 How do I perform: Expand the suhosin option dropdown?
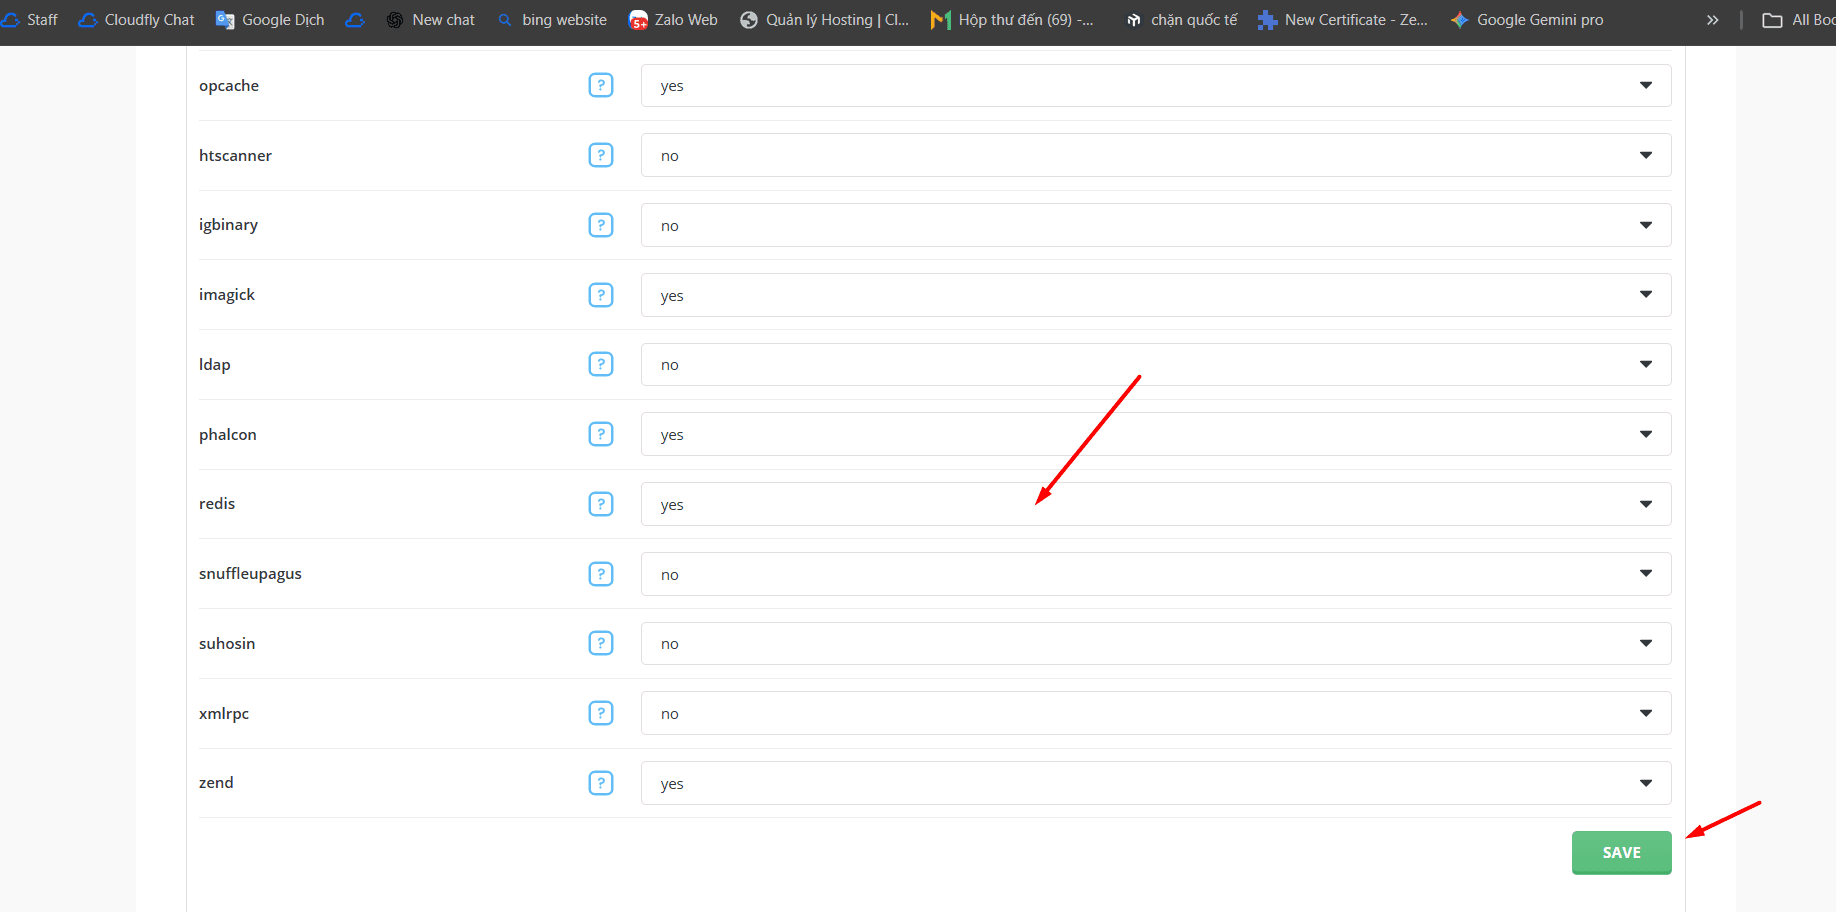click(1155, 644)
